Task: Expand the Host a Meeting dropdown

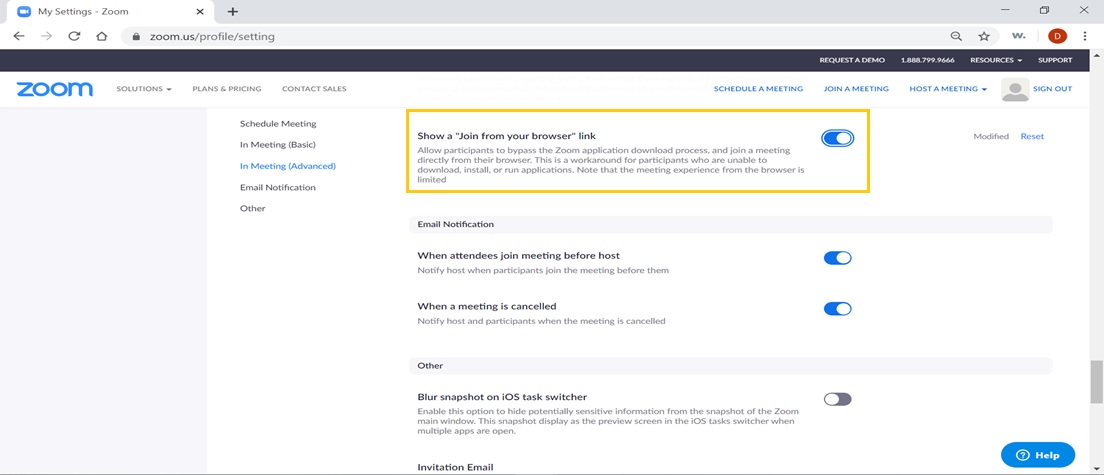Action: point(947,89)
